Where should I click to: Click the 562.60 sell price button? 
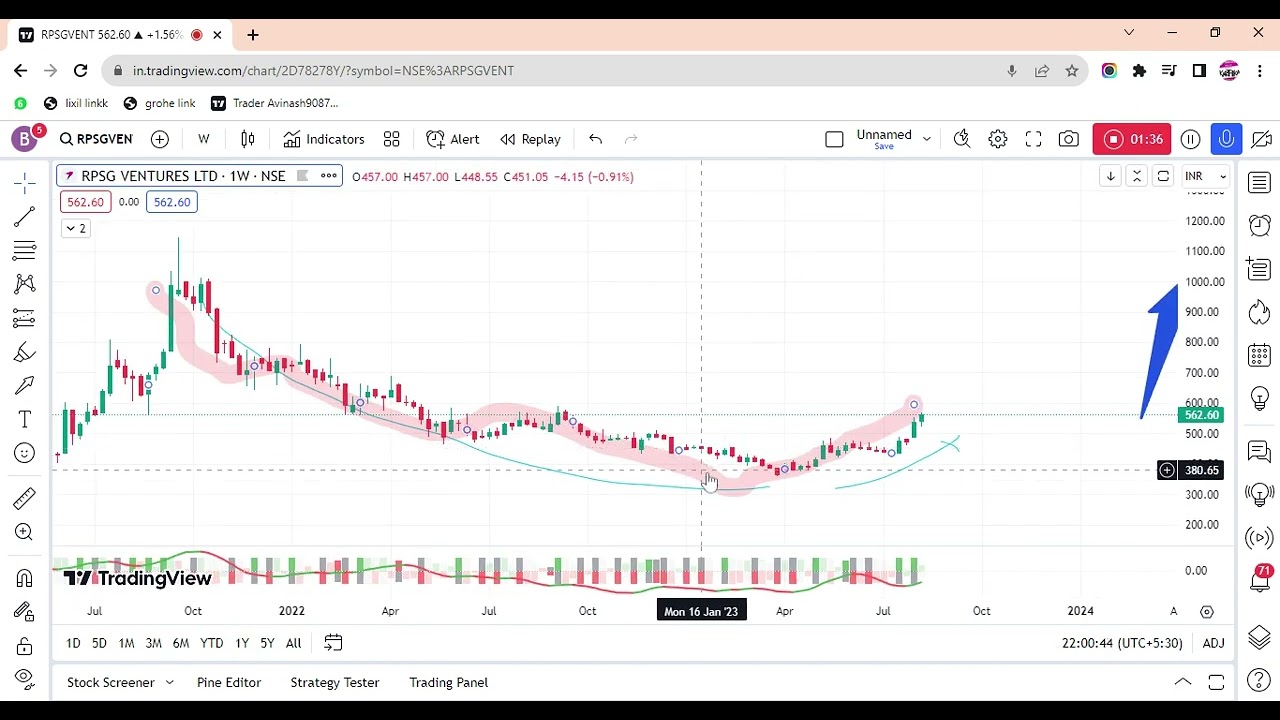point(85,202)
